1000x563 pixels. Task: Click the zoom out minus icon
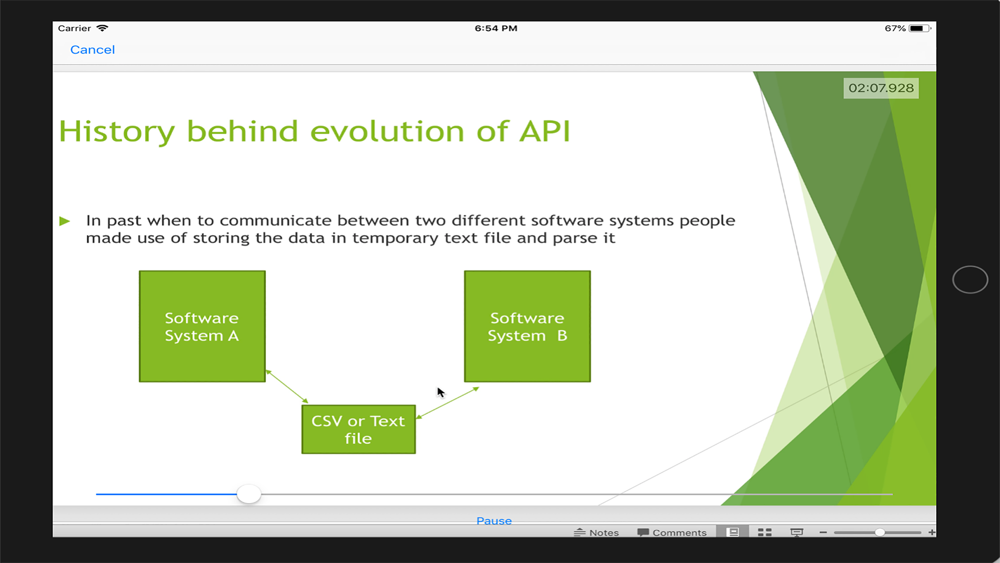click(823, 532)
